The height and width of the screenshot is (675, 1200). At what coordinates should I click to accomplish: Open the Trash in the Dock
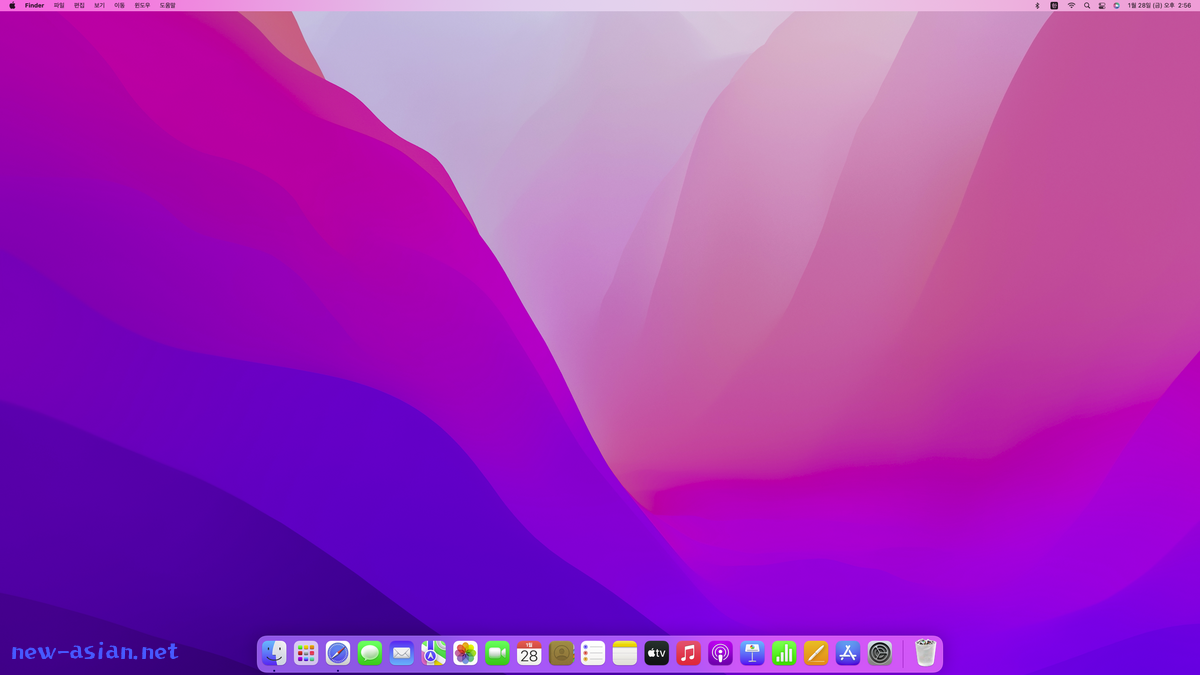(x=925, y=653)
